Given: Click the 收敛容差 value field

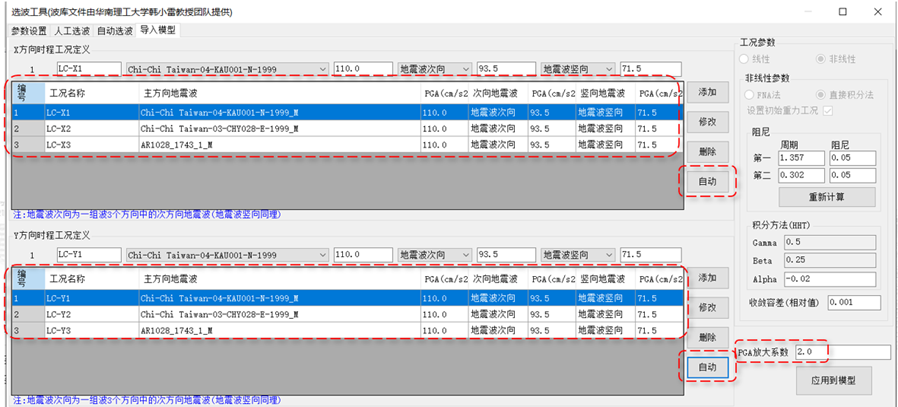Looking at the screenshot, I should [x=851, y=302].
